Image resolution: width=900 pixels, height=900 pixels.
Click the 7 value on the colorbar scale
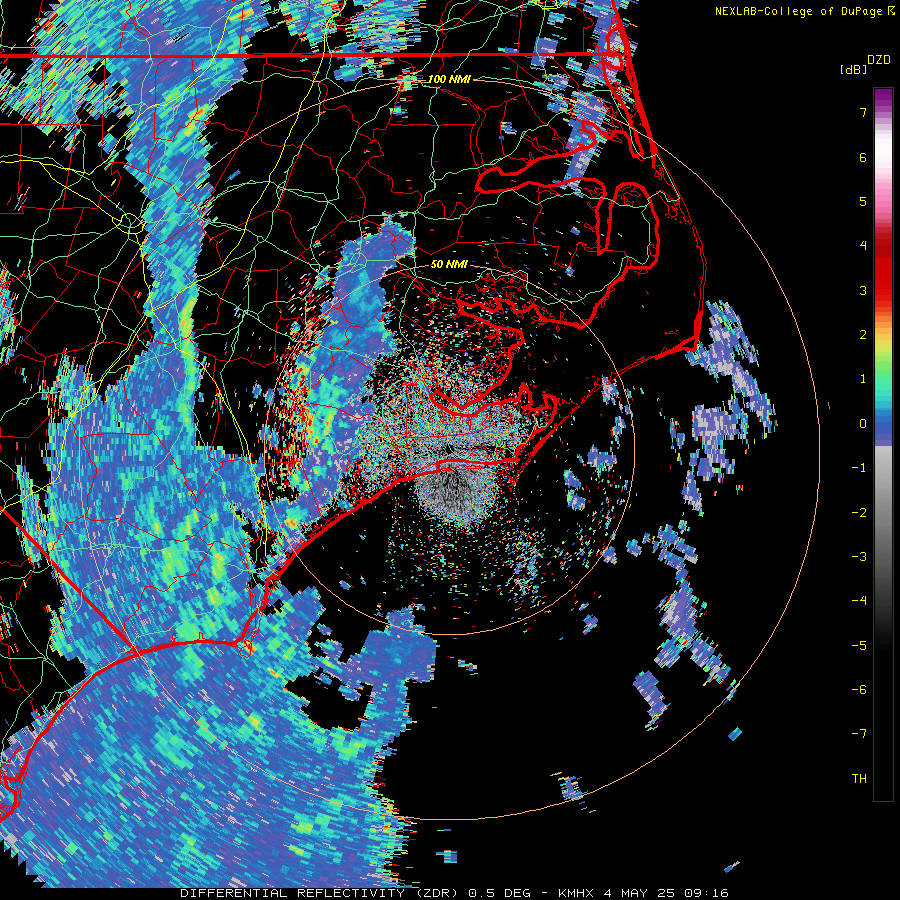click(863, 112)
